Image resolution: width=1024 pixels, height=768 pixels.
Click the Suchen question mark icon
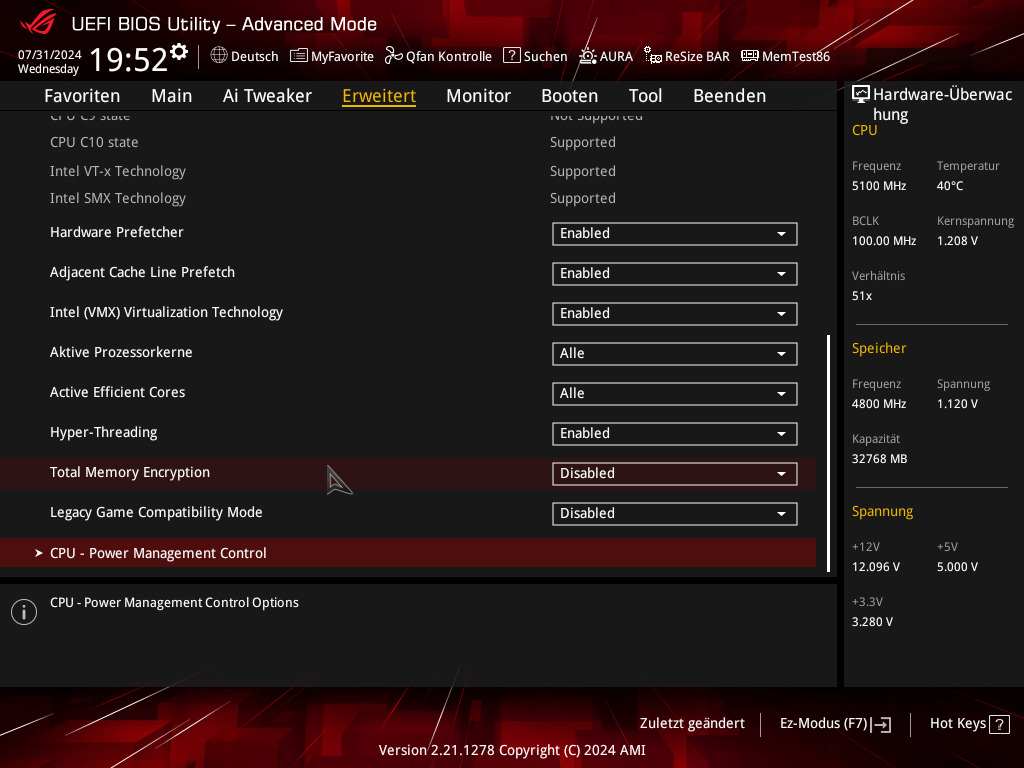(x=511, y=56)
